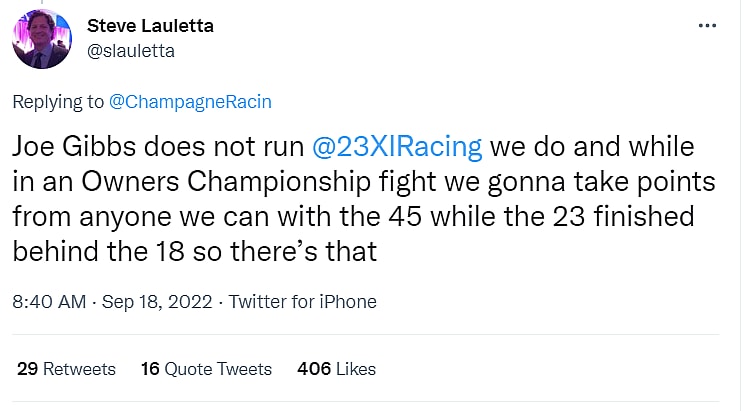The width and height of the screenshot is (747, 411).
Task: Click the 8:40 AM time text
Action: pyautogui.click(x=45, y=301)
